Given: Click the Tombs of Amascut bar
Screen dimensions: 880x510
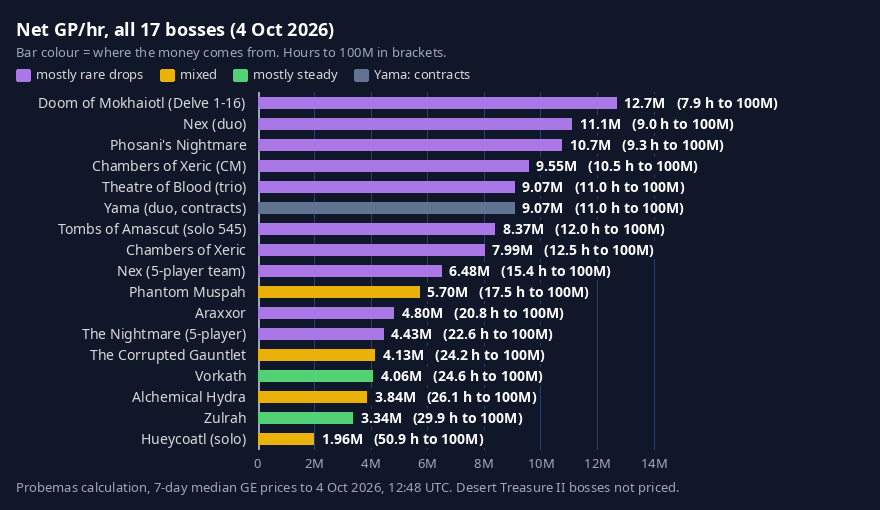Looking at the screenshot, I should point(377,229).
